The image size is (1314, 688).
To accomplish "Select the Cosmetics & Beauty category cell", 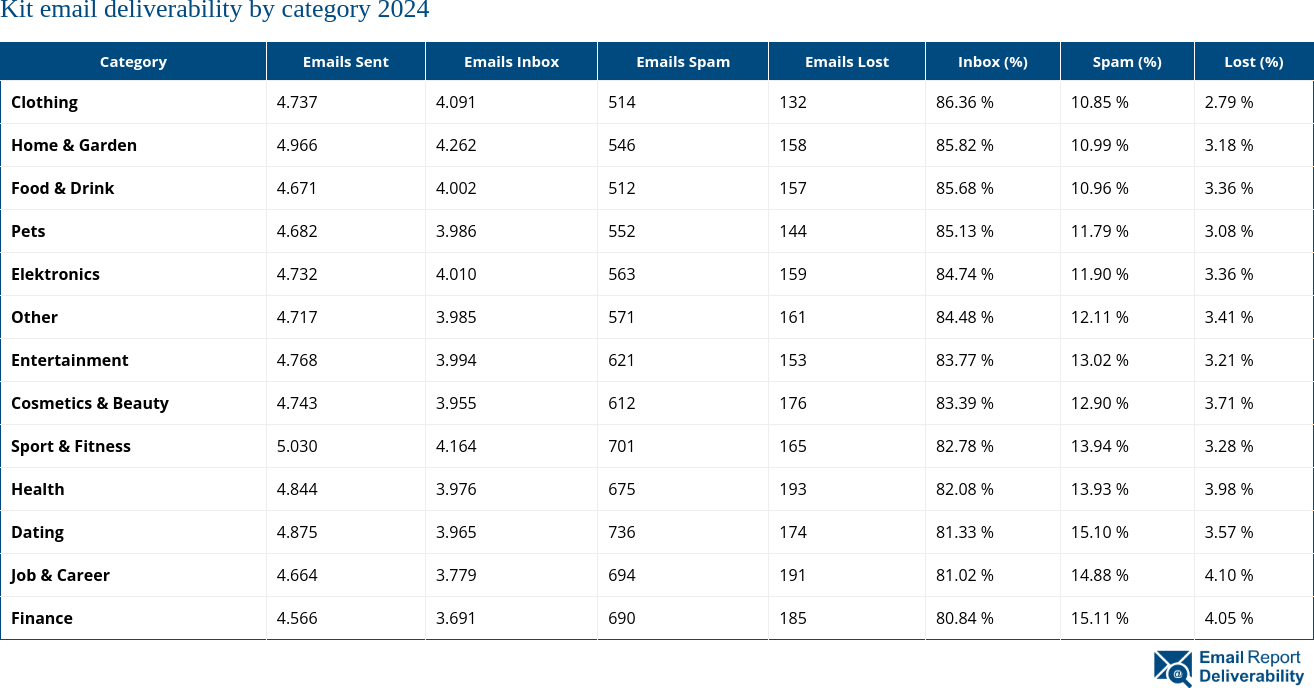I will pyautogui.click(x=133, y=403).
